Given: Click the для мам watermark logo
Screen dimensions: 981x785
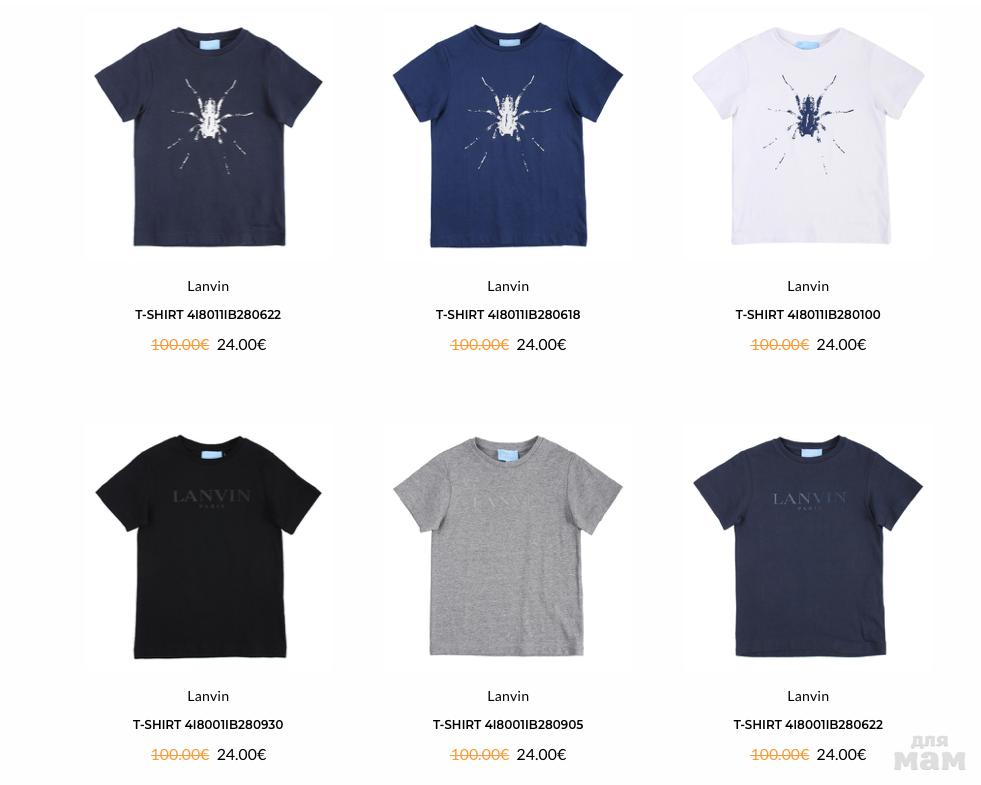Looking at the screenshot, I should pos(930,752).
